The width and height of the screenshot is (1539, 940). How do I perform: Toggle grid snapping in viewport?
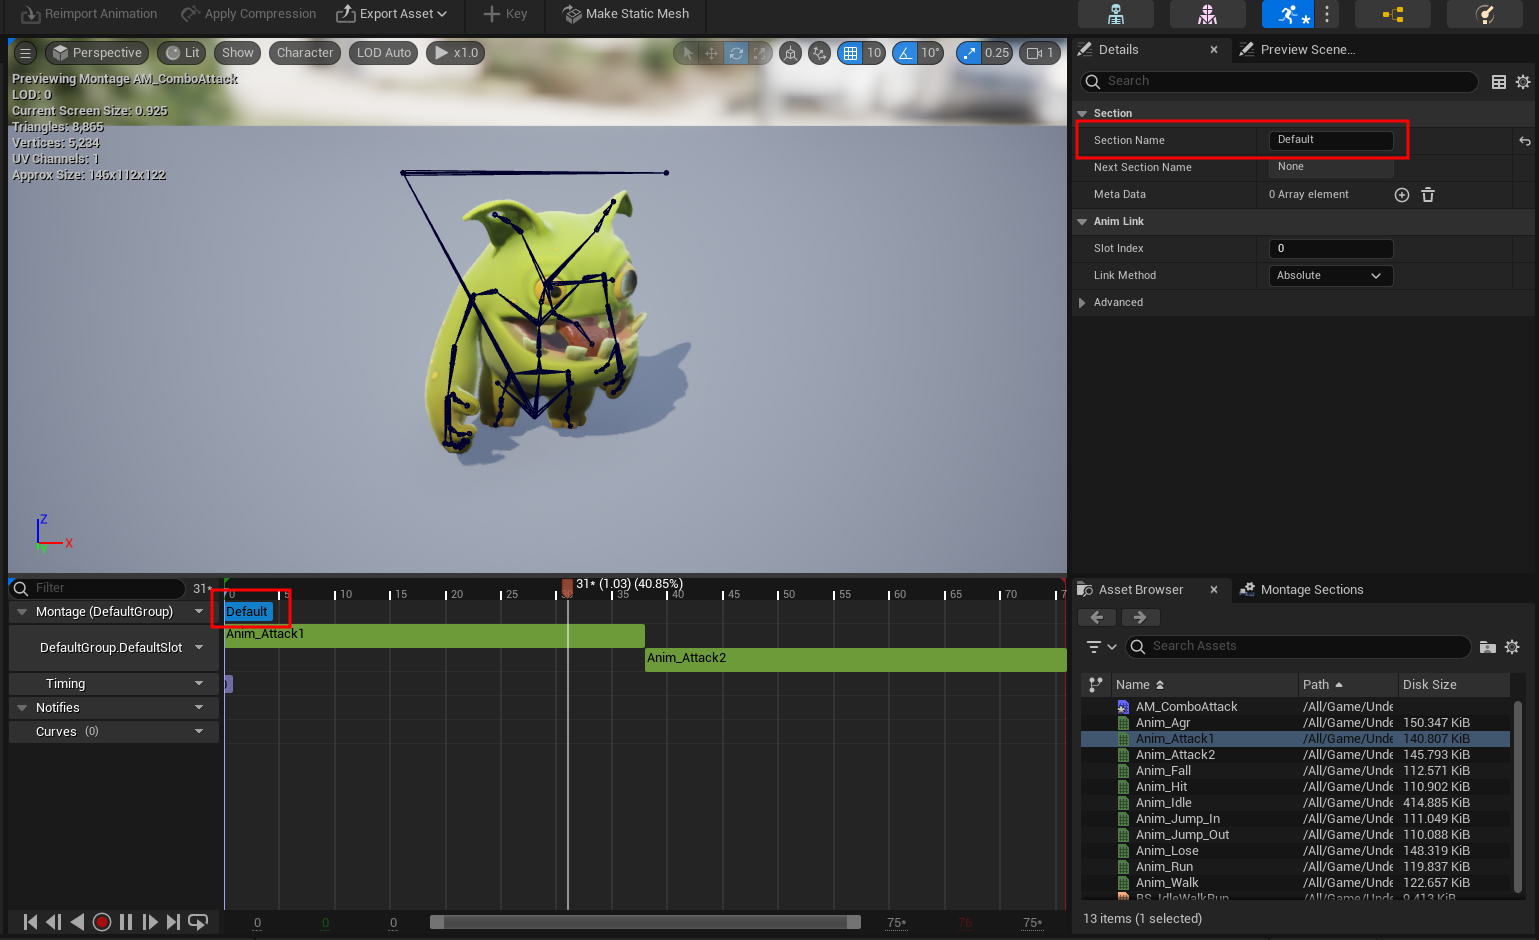tap(850, 53)
